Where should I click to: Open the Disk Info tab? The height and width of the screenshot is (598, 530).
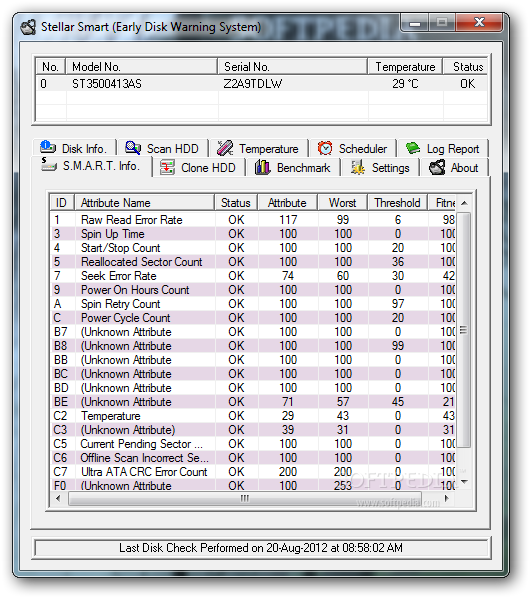point(74,148)
